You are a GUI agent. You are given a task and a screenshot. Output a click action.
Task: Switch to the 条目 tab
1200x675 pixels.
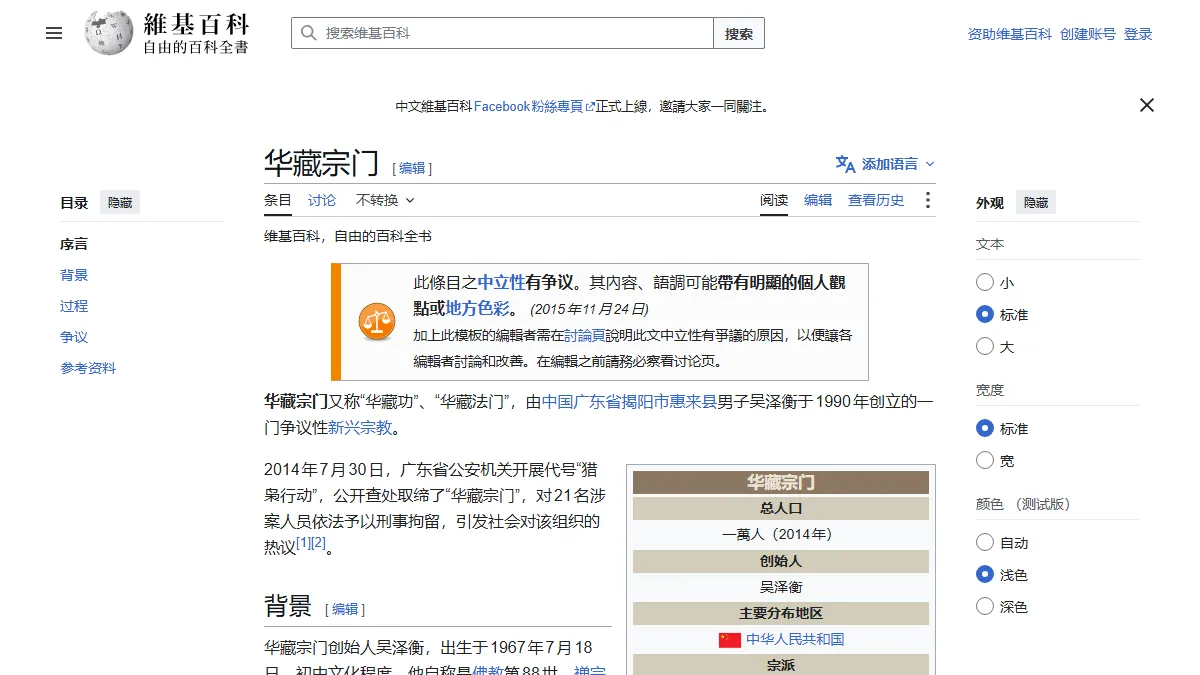(x=278, y=200)
